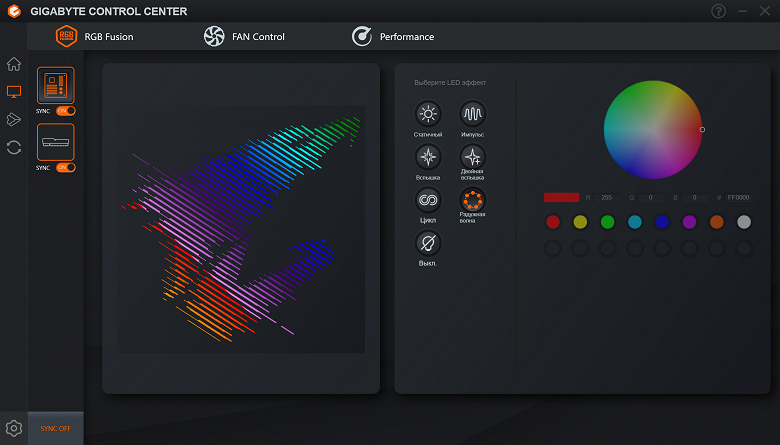Select the Двойная вспышка LED effect
Screen dimensions: 780x445
(473, 157)
